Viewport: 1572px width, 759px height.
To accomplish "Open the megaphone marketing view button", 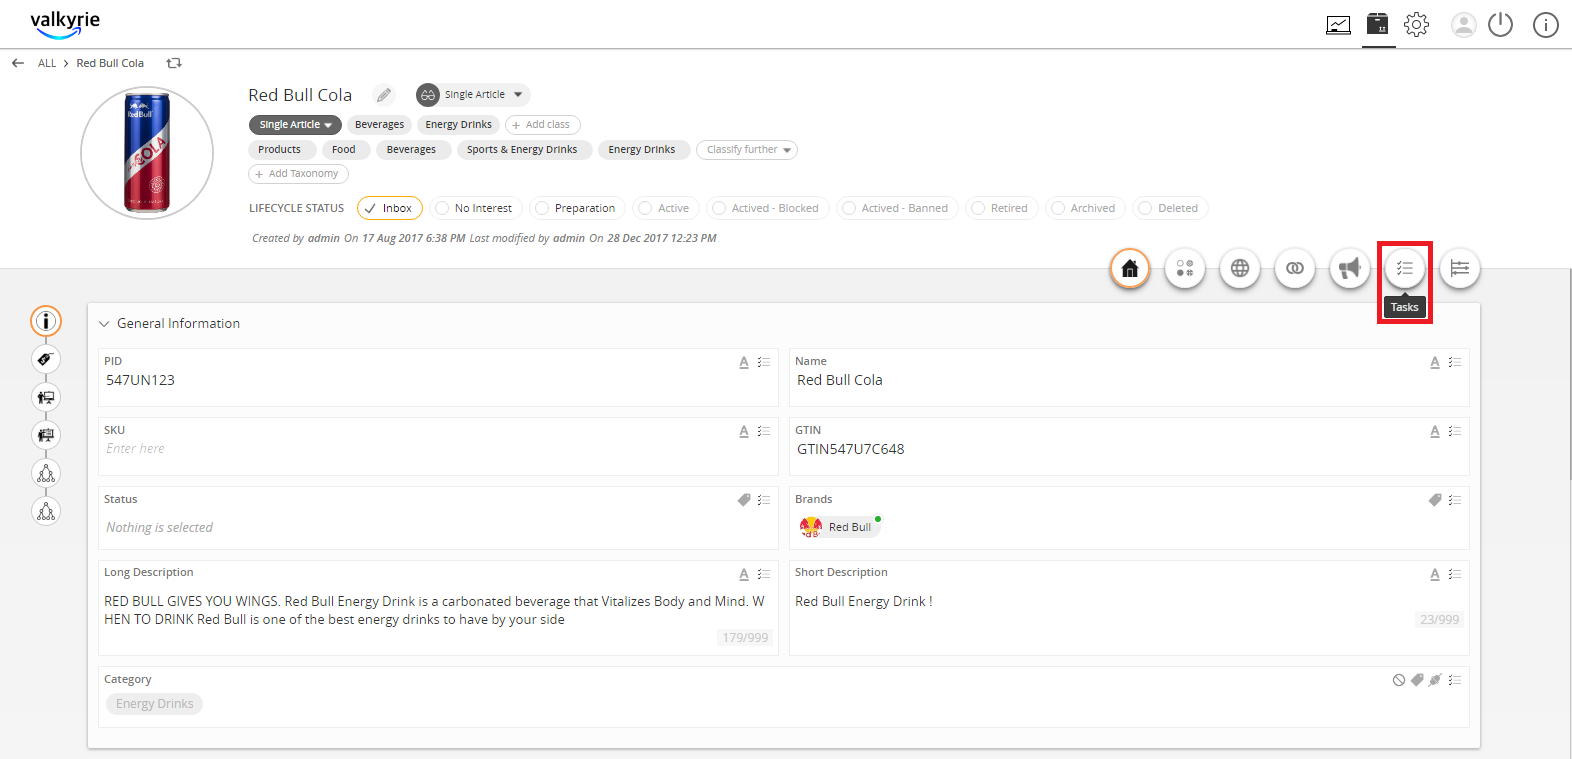I will (x=1350, y=268).
